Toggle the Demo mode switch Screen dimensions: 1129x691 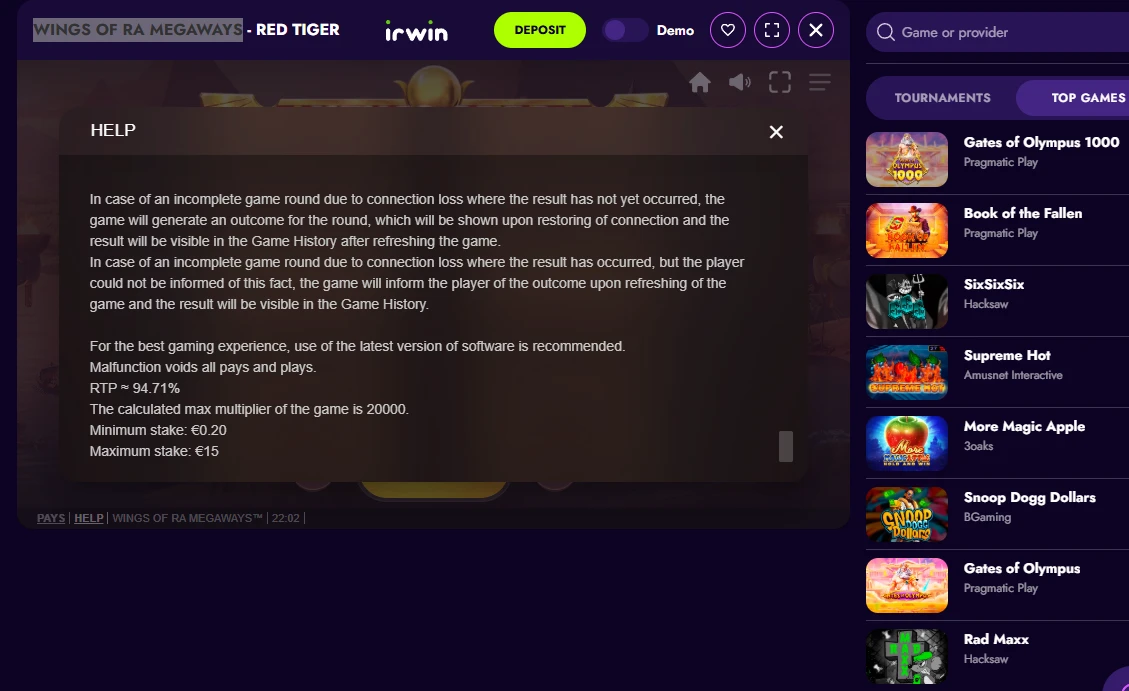tap(625, 30)
